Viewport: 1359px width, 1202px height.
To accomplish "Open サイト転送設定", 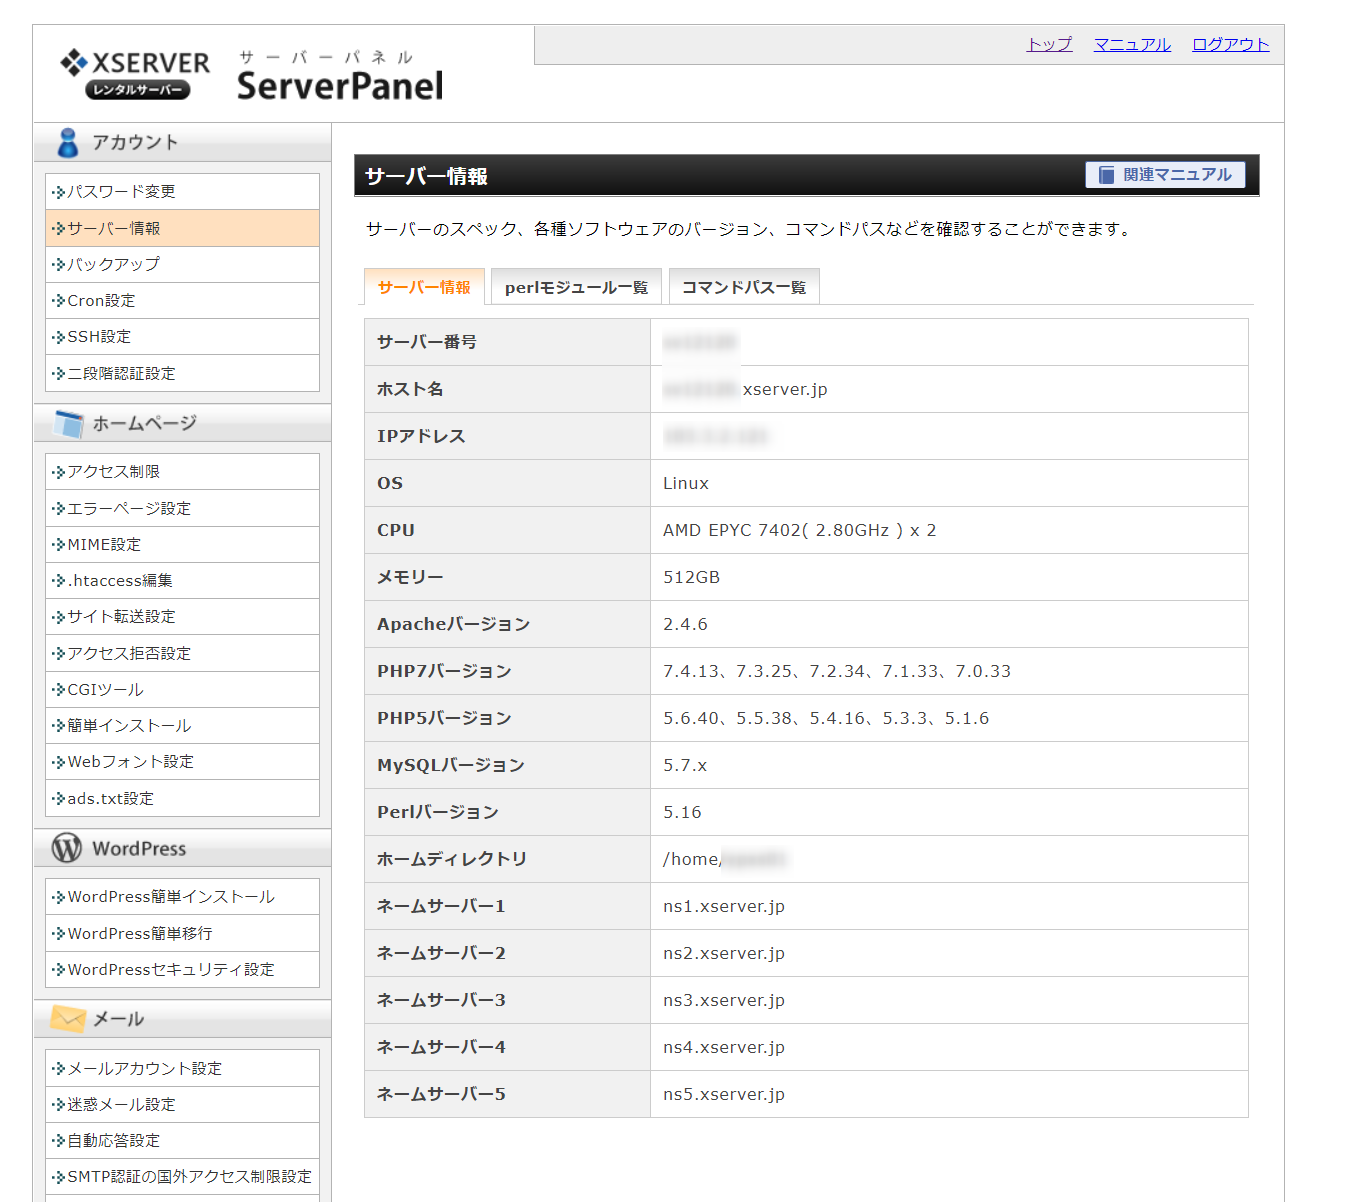I will [x=183, y=616].
